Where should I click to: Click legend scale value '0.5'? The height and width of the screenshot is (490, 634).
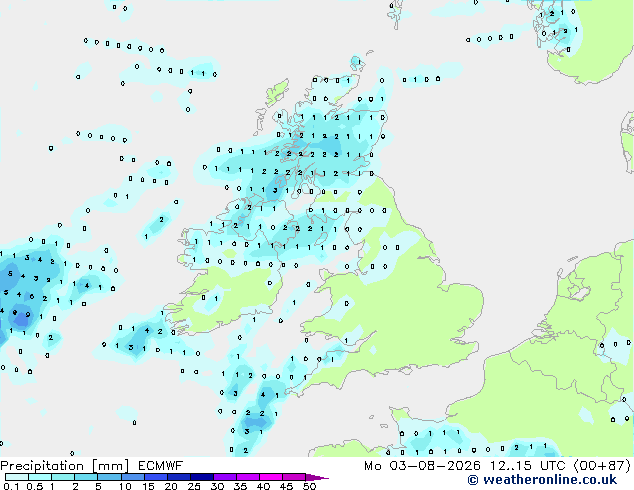(35, 486)
